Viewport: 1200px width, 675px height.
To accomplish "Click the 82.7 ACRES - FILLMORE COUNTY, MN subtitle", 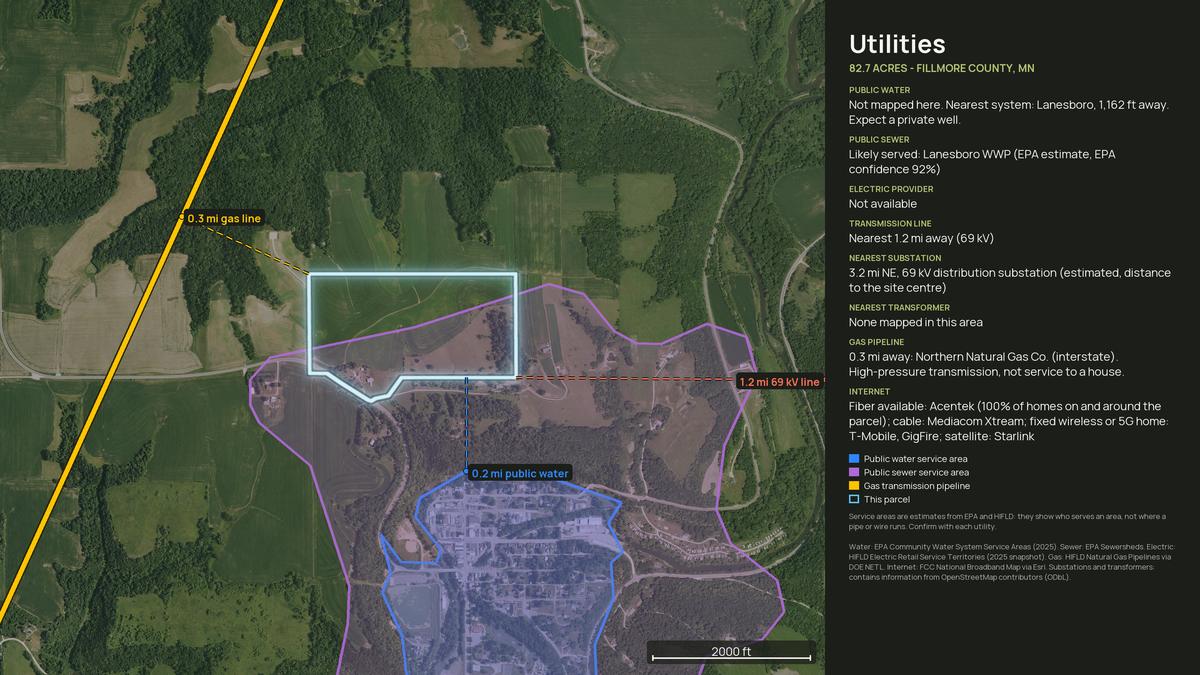I will click(941, 68).
